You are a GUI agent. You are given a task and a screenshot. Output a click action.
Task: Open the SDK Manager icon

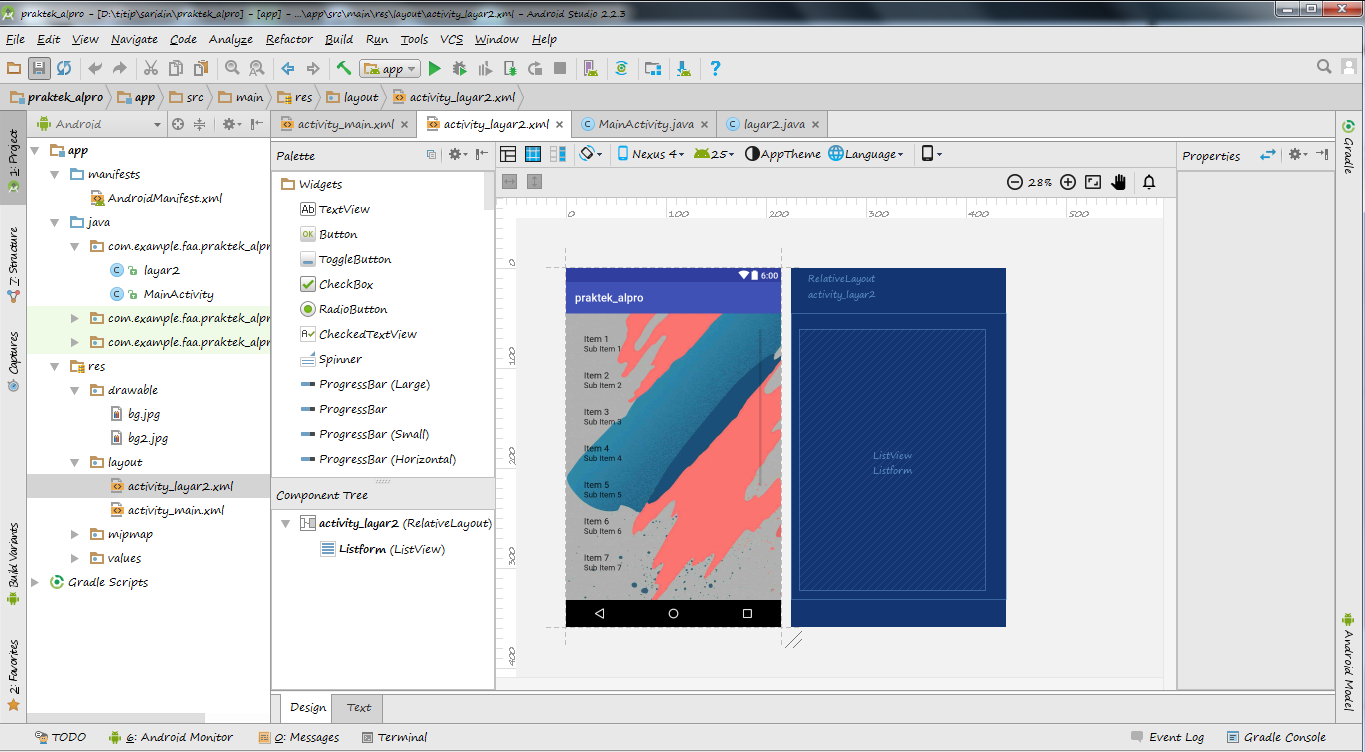683,69
